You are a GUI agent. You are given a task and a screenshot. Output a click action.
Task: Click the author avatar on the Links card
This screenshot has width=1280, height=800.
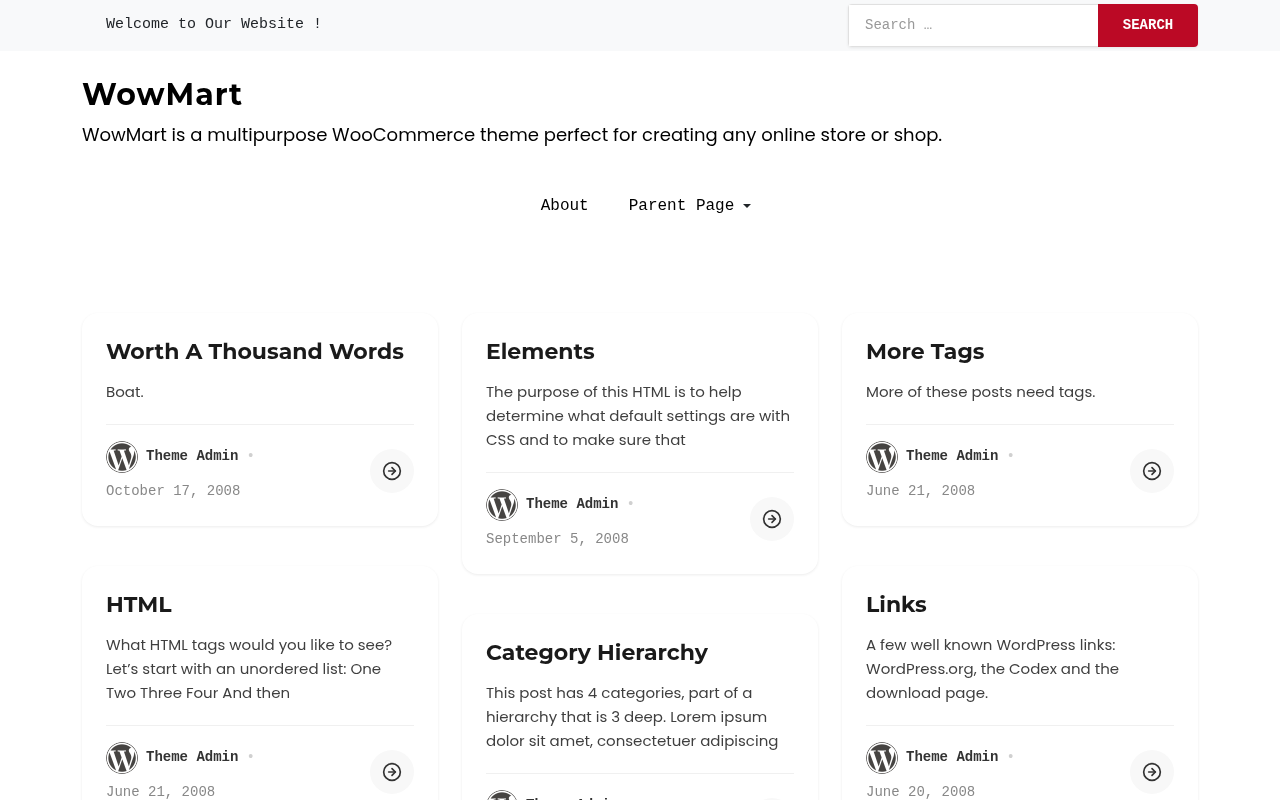(882, 758)
